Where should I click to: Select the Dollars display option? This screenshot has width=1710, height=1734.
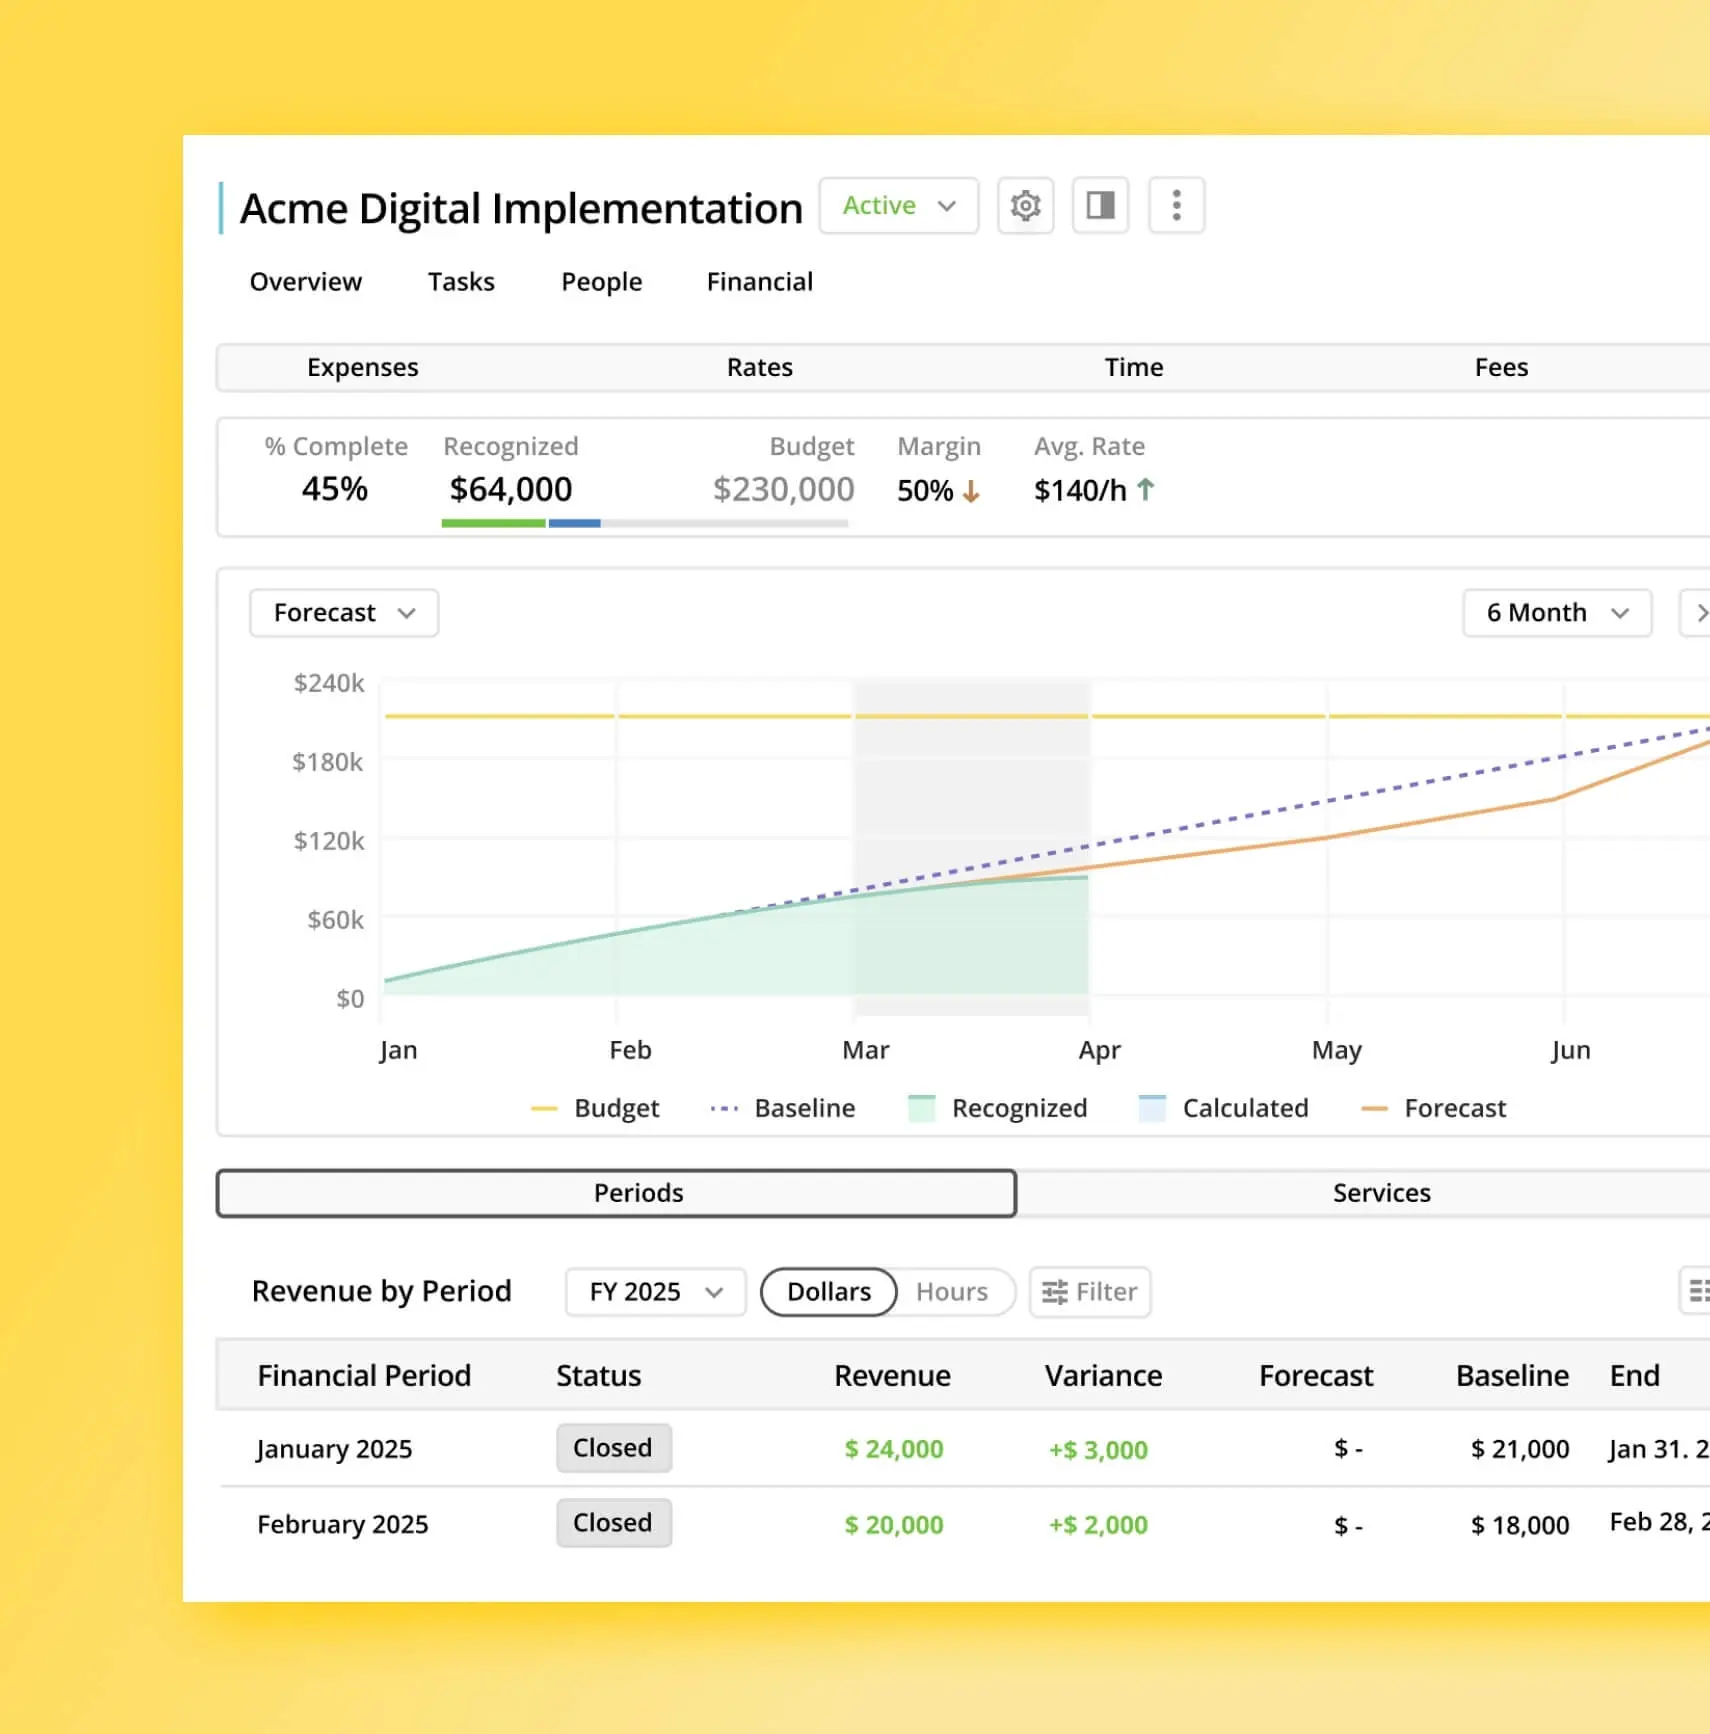828,1292
